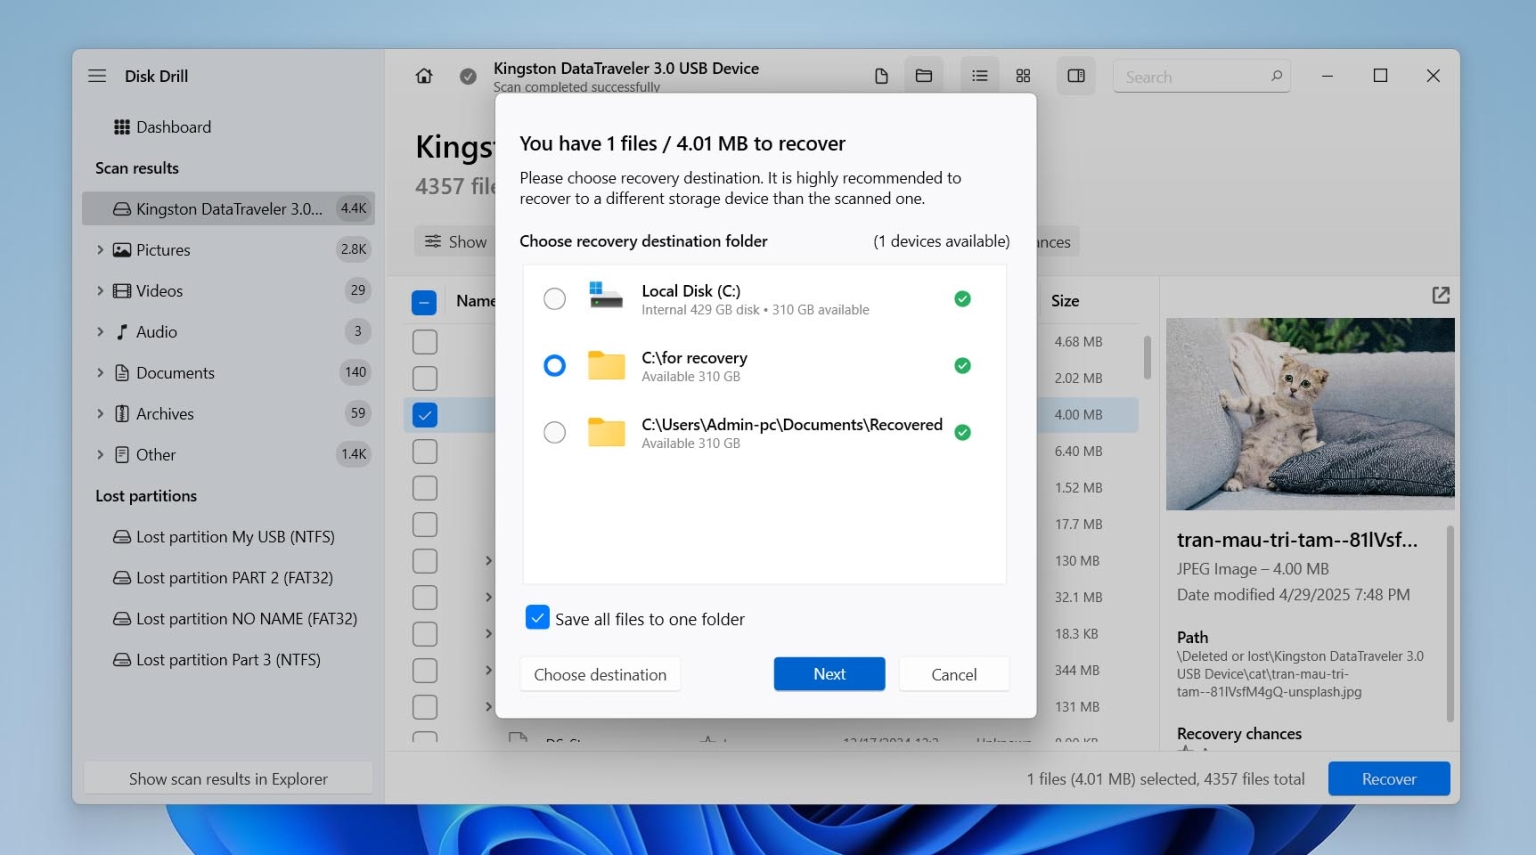Toggle the select-all checkbox in file list header

pos(424,302)
